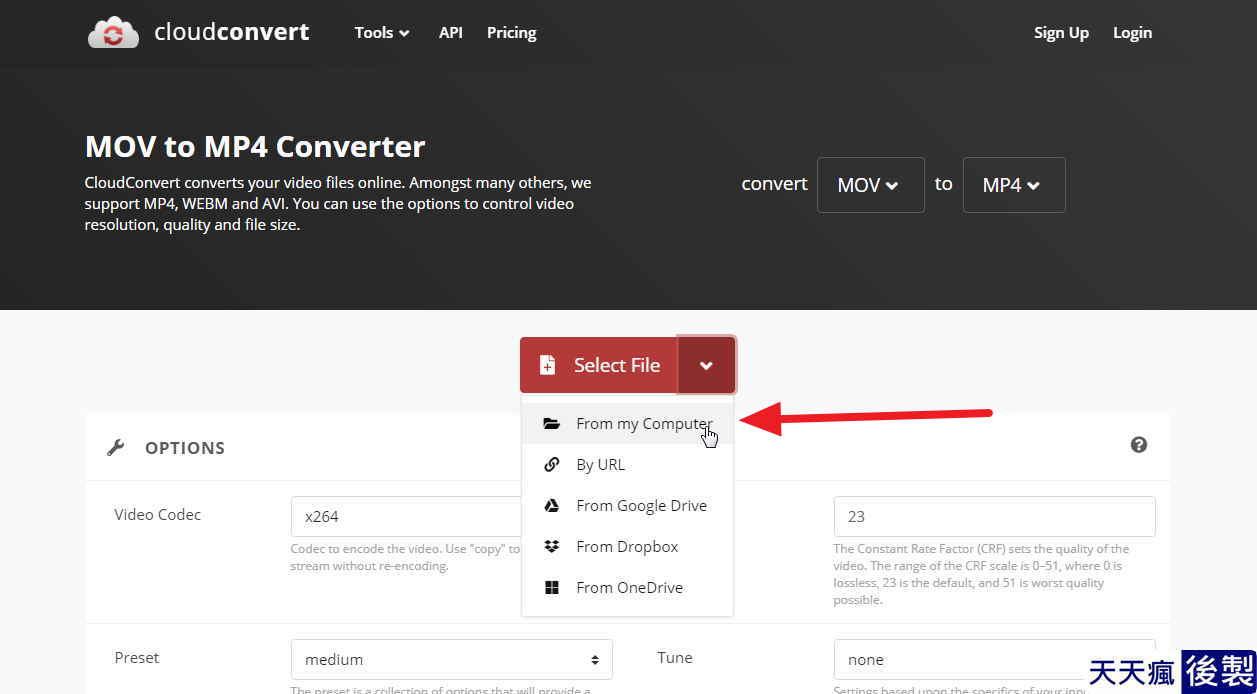Open the Preset medium dropdown
The width and height of the screenshot is (1257, 694).
[x=452, y=660]
